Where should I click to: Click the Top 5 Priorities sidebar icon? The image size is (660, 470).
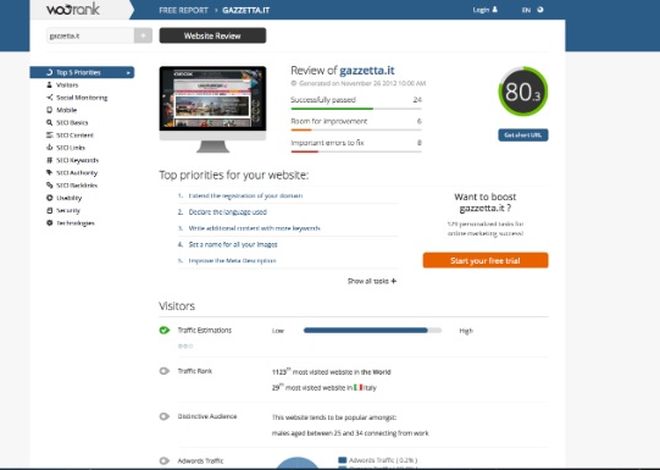tap(49, 72)
